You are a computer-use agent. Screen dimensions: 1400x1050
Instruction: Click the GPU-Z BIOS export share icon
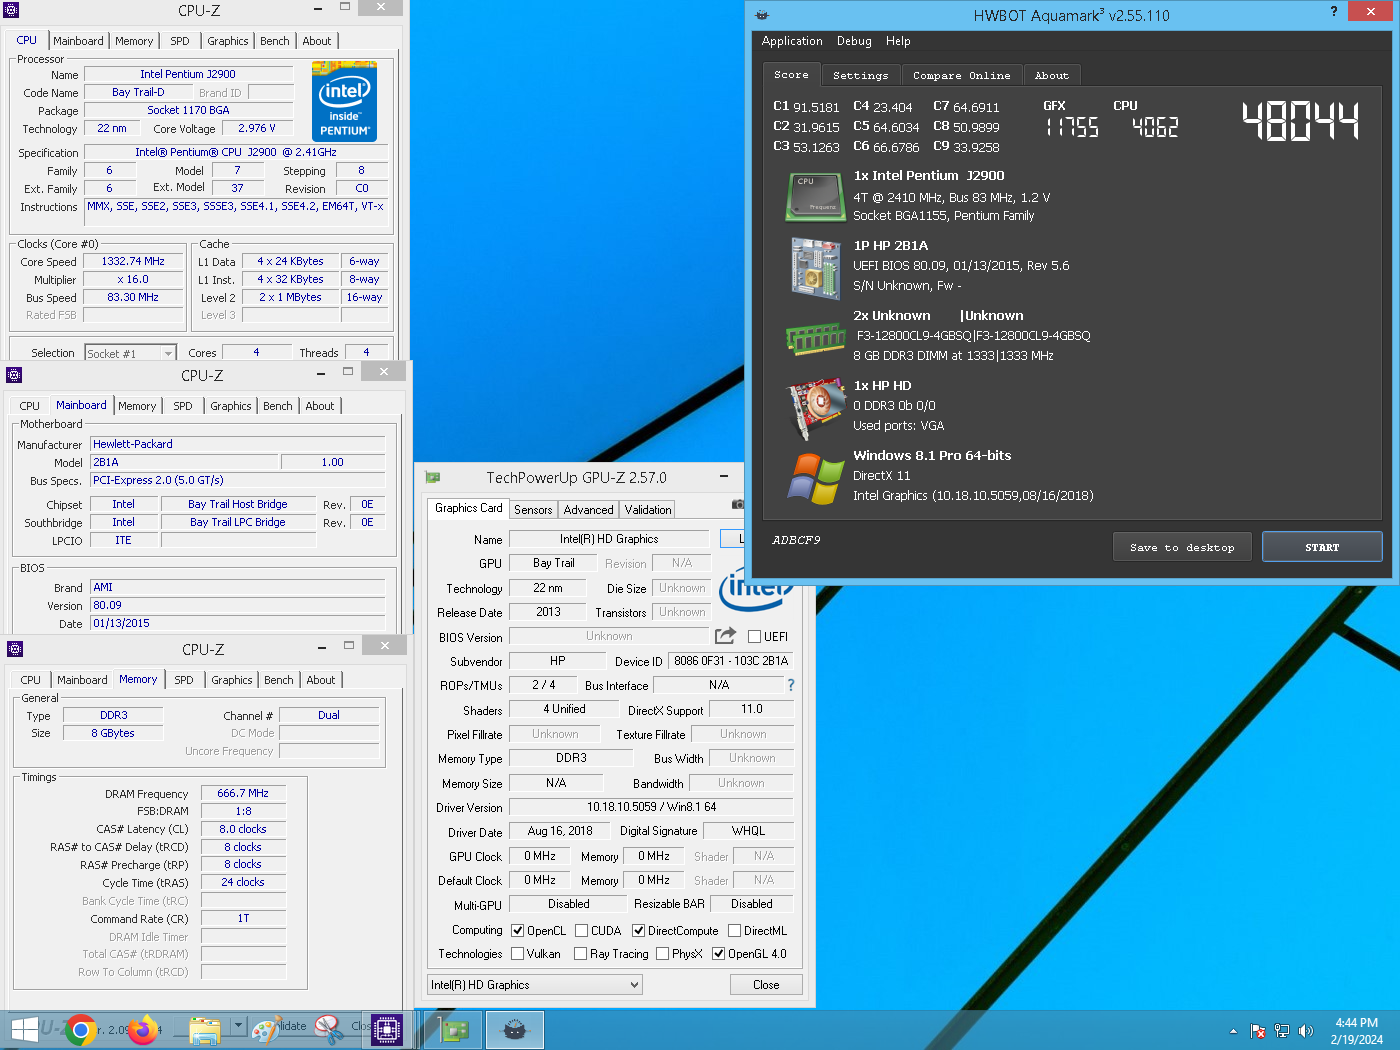[726, 636]
